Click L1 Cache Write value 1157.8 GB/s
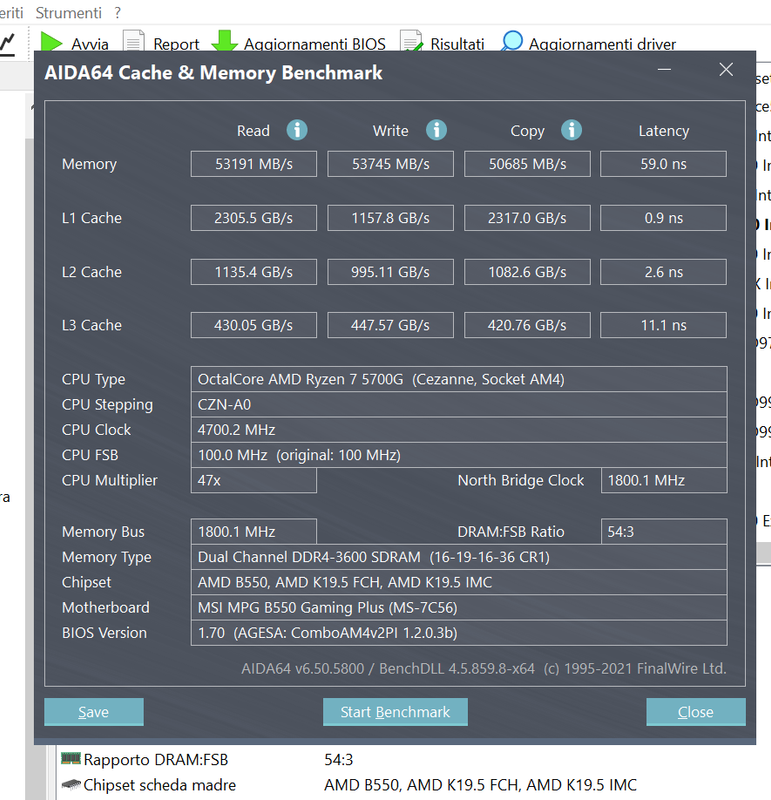The image size is (771, 800). [390, 218]
